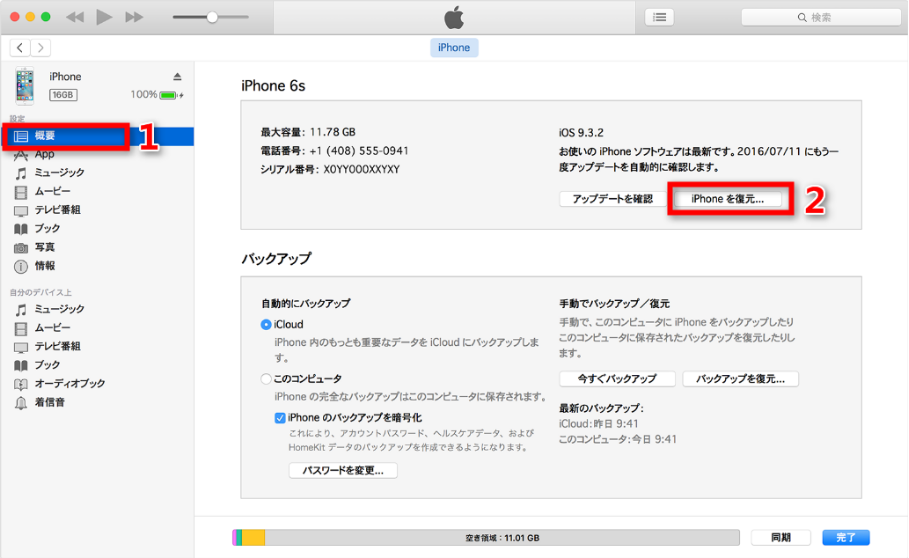Open 情報 info icon in sidebar
Screen dimensions: 909x558
point(21,266)
